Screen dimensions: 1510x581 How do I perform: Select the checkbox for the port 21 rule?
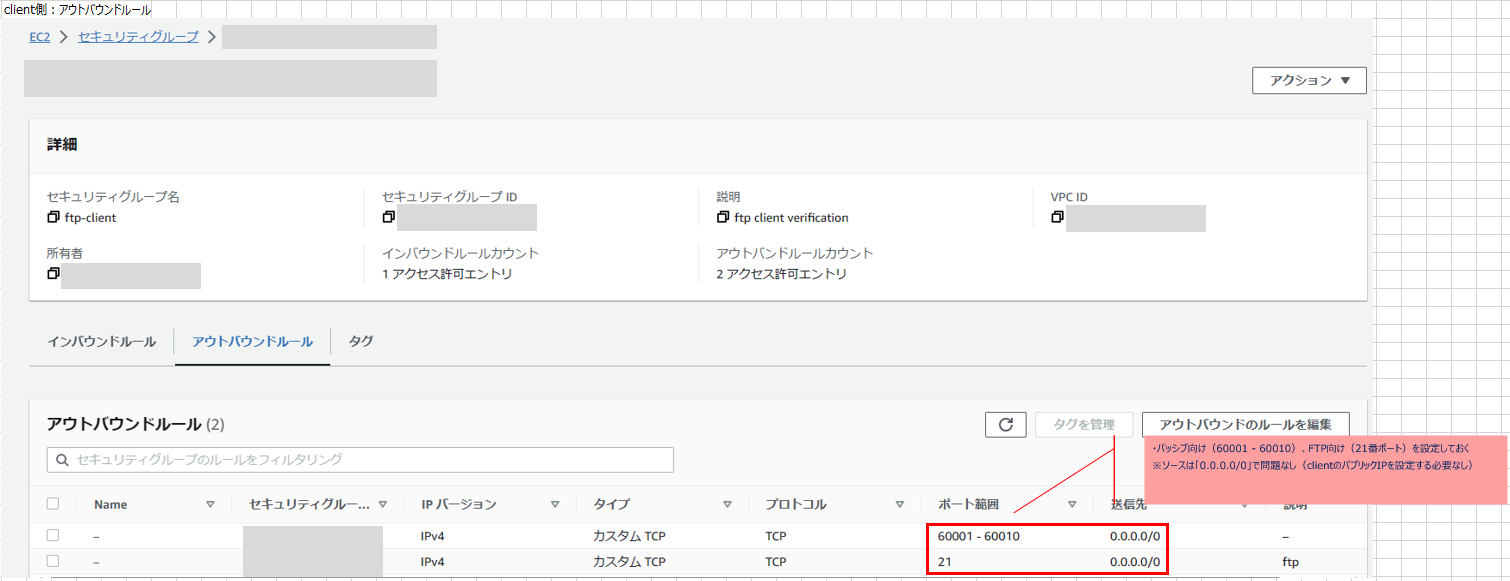[53, 562]
